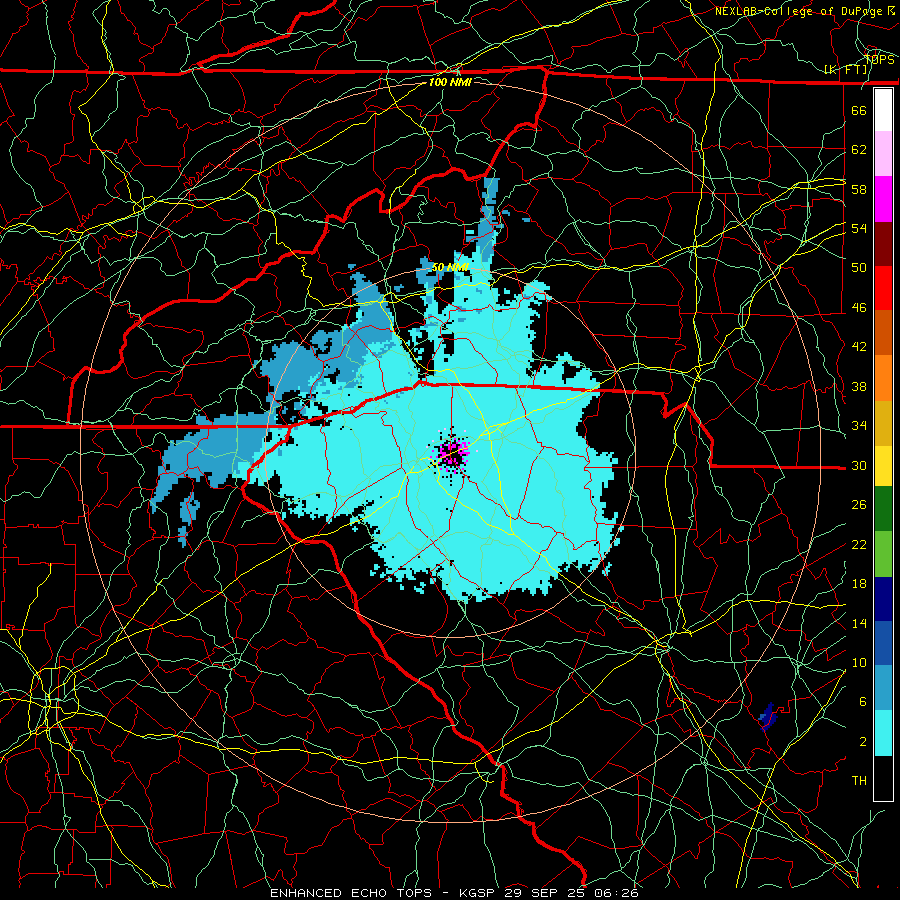Select the bright red legend swatch

click(x=883, y=288)
